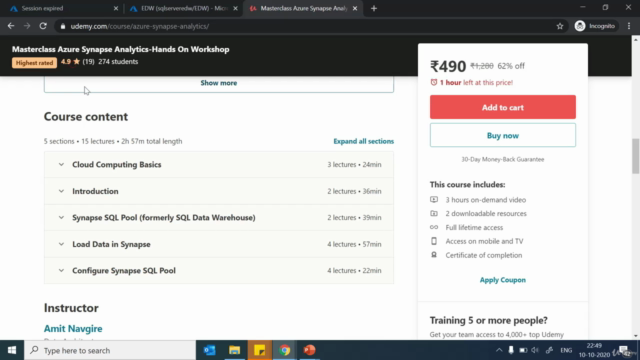Expand the Configure Synapse SQL Pool section
The height and width of the screenshot is (360, 640).
coord(219,271)
